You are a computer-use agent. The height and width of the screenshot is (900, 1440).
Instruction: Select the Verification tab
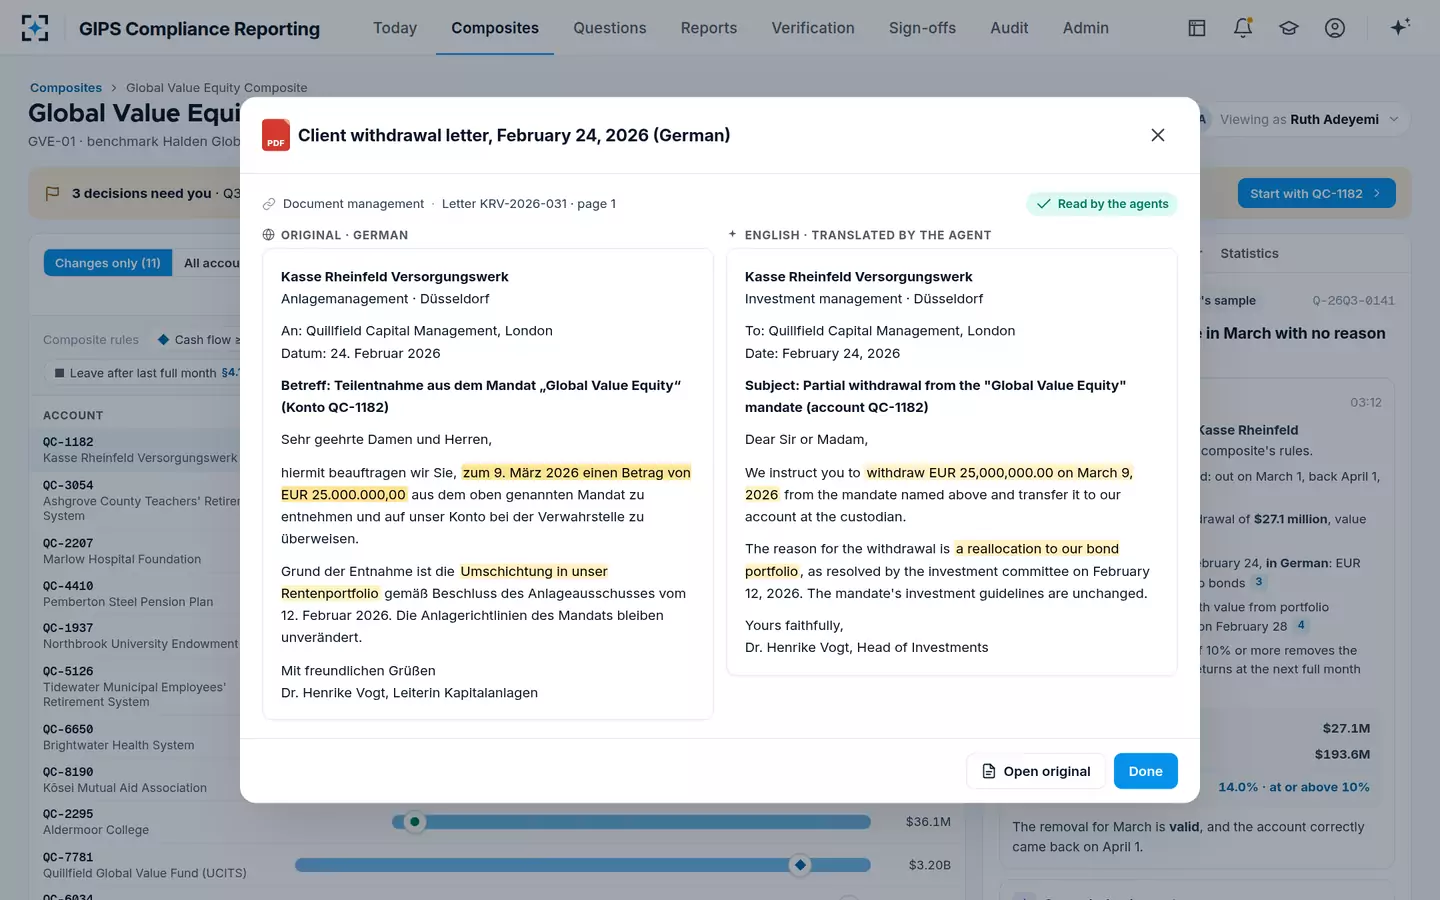tap(813, 28)
